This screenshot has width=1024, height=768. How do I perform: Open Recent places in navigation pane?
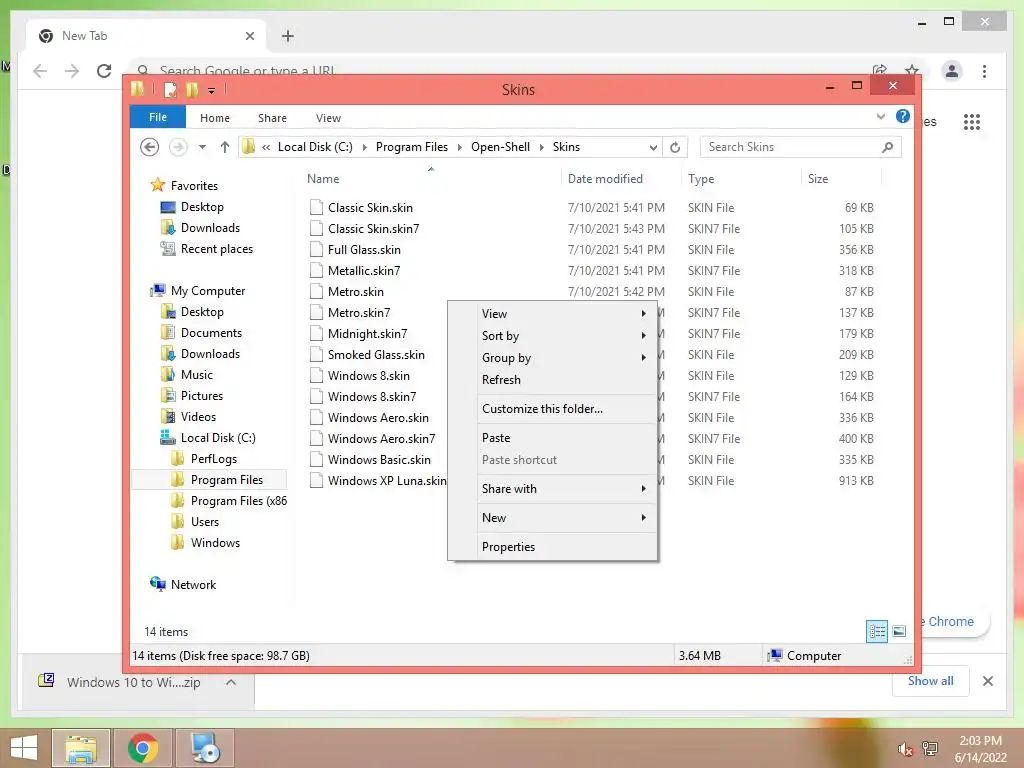click(x=217, y=249)
